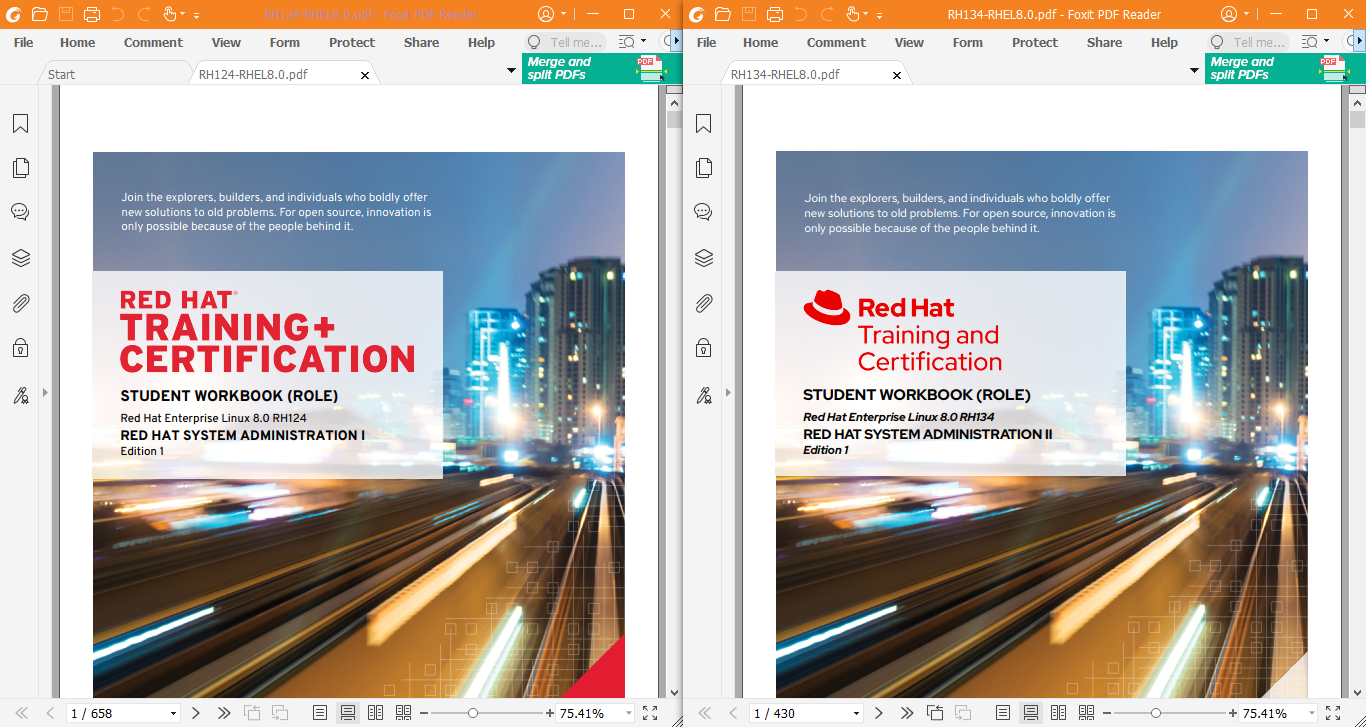Open zoom percentage dropdown in RH124 window

point(628,714)
